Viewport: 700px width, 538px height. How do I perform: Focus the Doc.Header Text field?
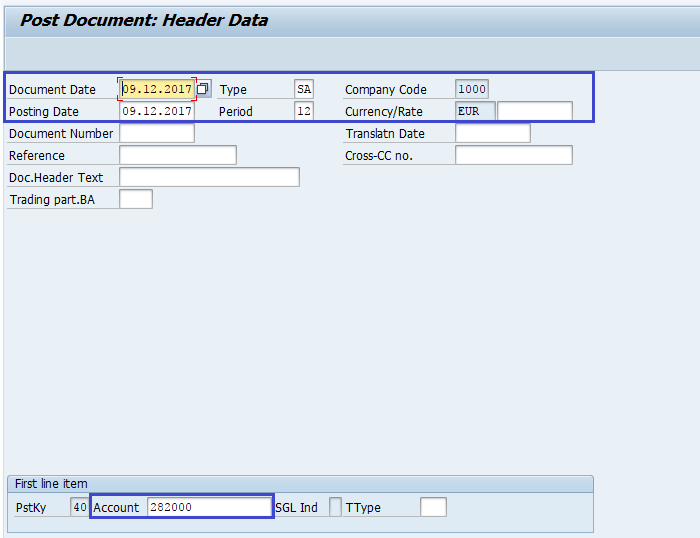pyautogui.click(x=209, y=177)
